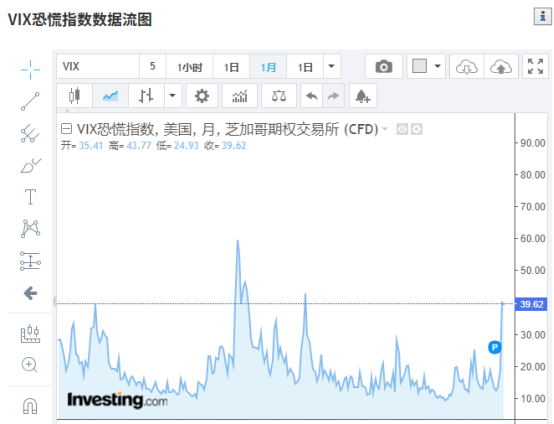The width and height of the screenshot is (554, 424).
Task: Click the undo arrow button
Action: [312, 96]
